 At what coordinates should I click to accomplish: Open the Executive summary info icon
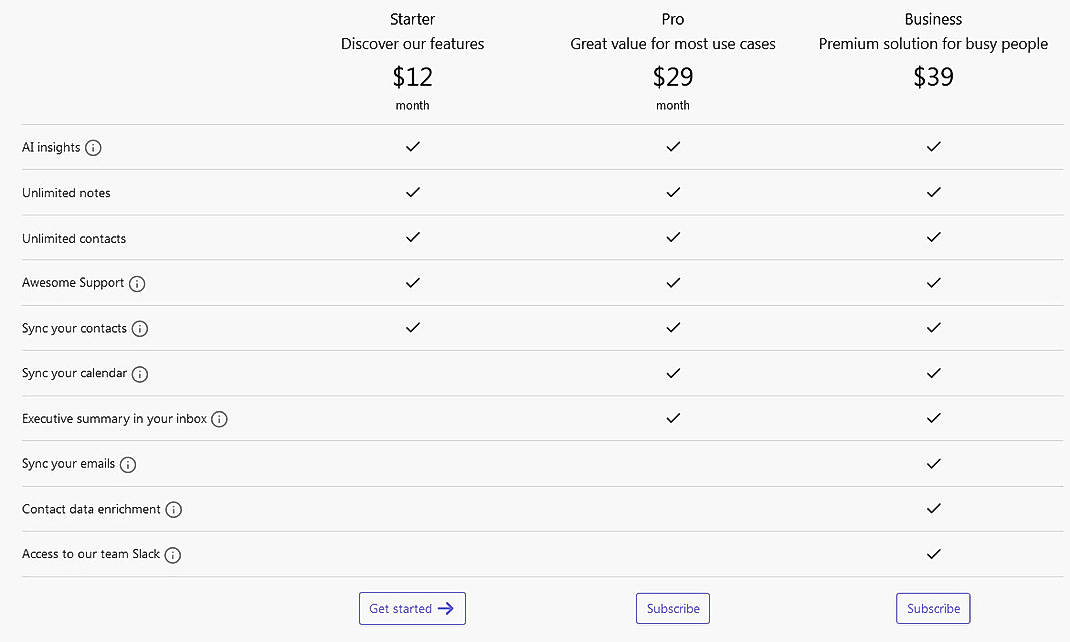click(219, 419)
